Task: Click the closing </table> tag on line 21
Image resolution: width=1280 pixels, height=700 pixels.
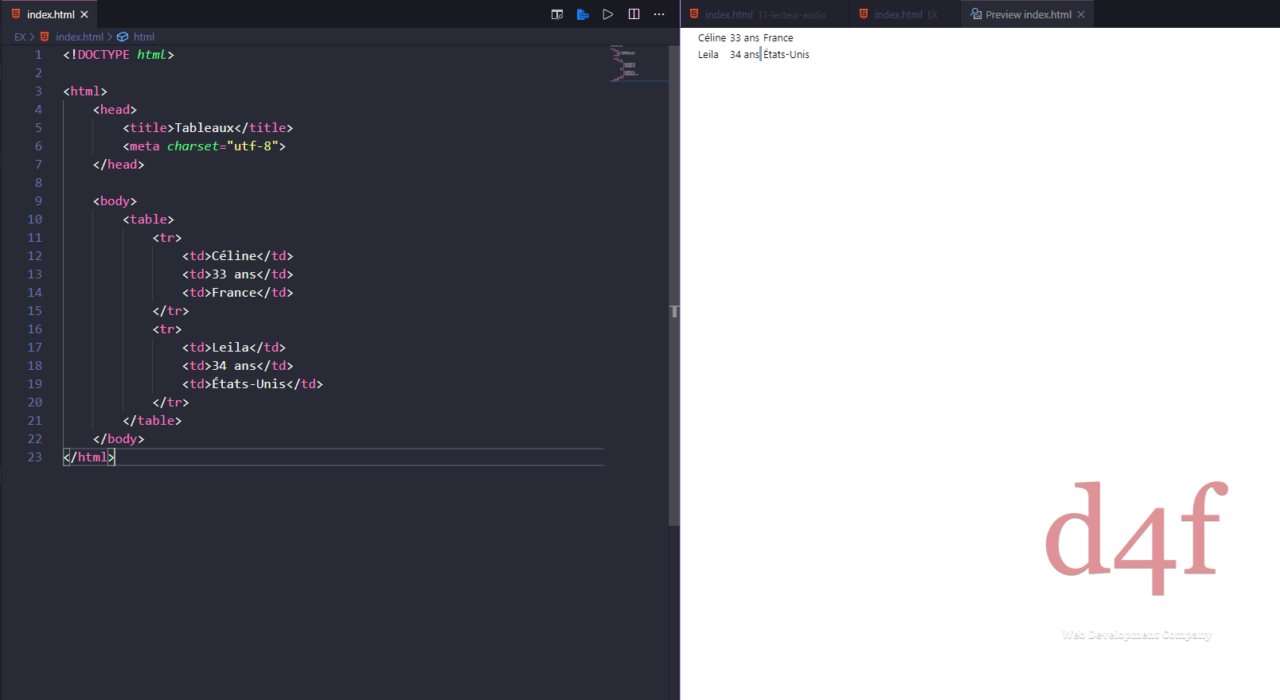Action: pos(153,421)
